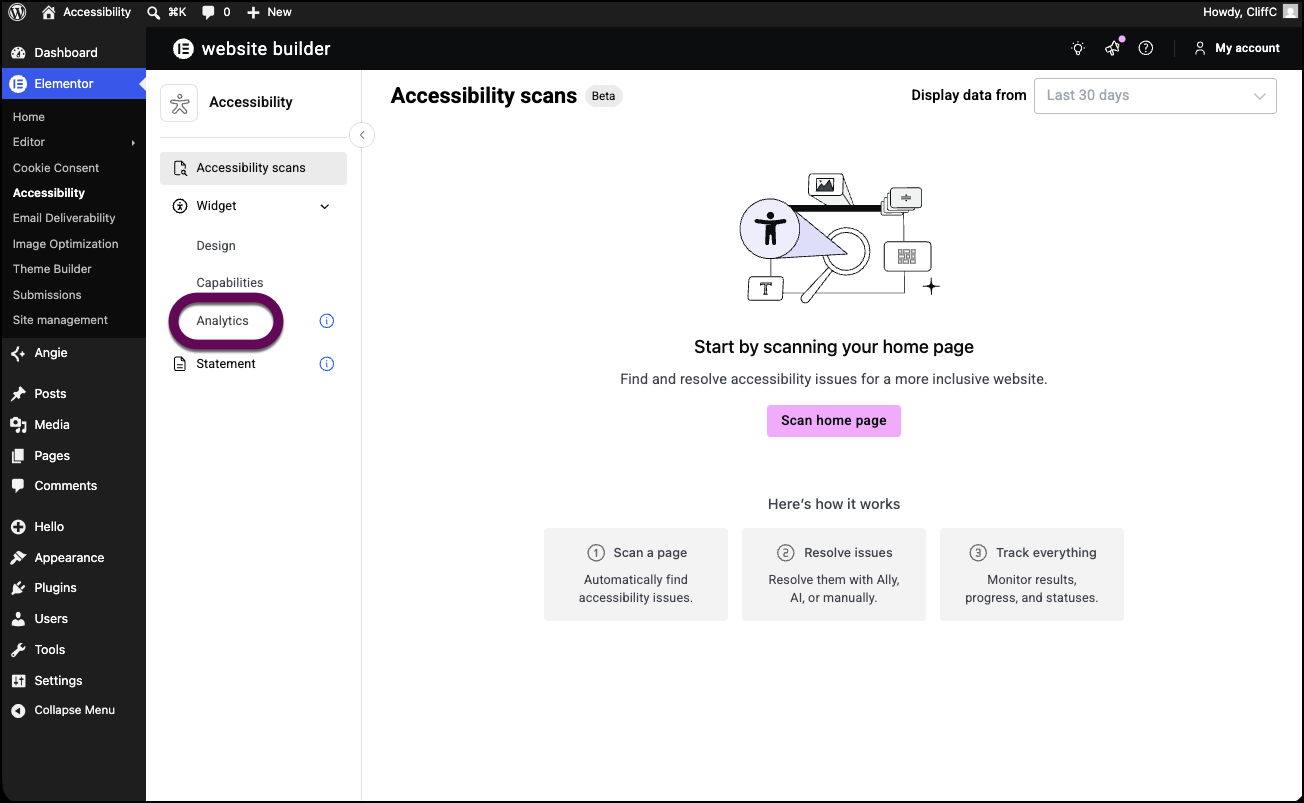Open the Media menu item

pos(74,425)
